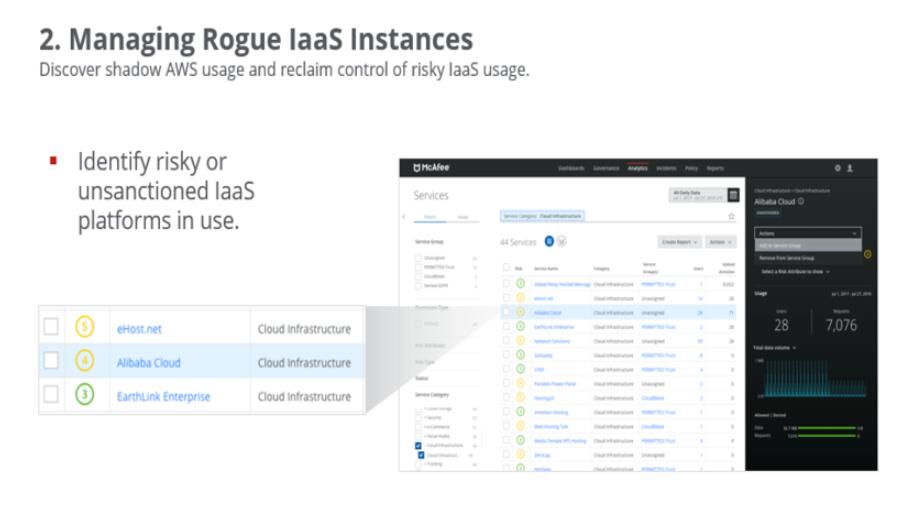Check the Unassigned service group filter
The height and width of the screenshot is (517, 915).
[x=418, y=258]
